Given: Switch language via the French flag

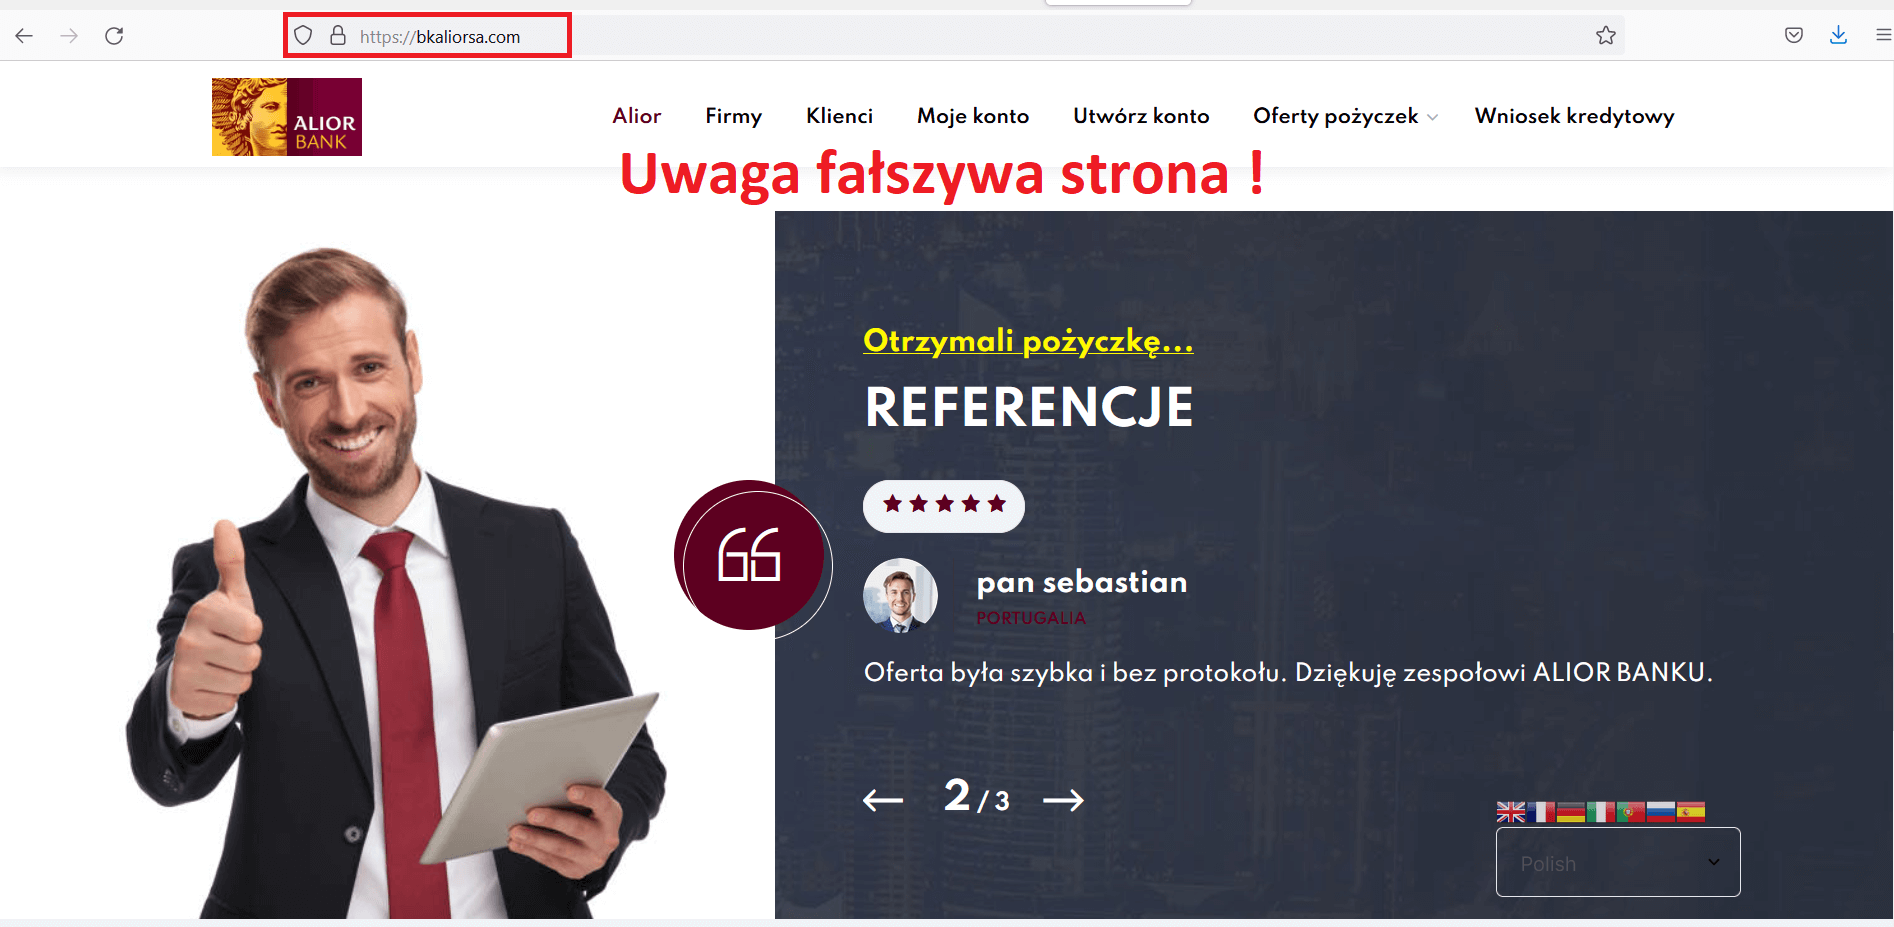Looking at the screenshot, I should (x=1541, y=812).
